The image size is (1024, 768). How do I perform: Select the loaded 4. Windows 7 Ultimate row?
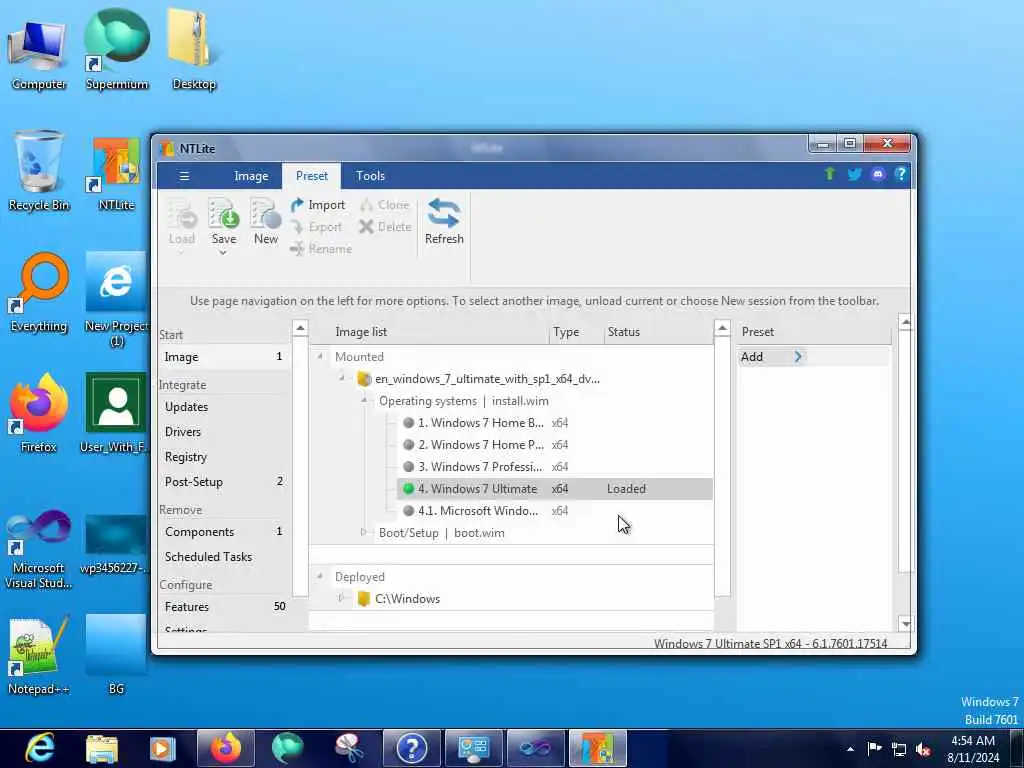[x=554, y=488]
